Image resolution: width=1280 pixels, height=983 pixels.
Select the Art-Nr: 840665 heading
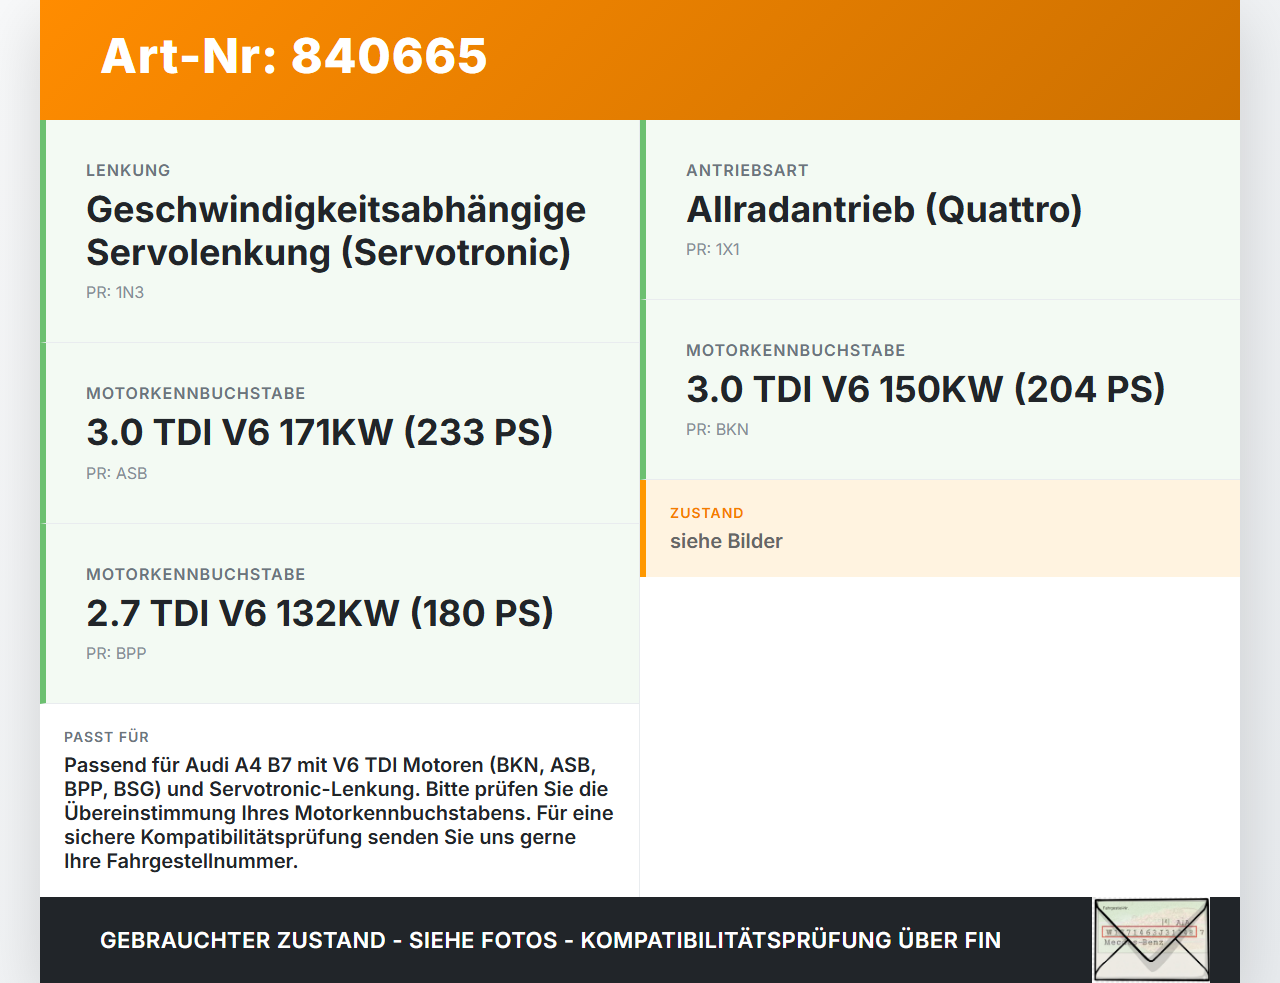294,56
